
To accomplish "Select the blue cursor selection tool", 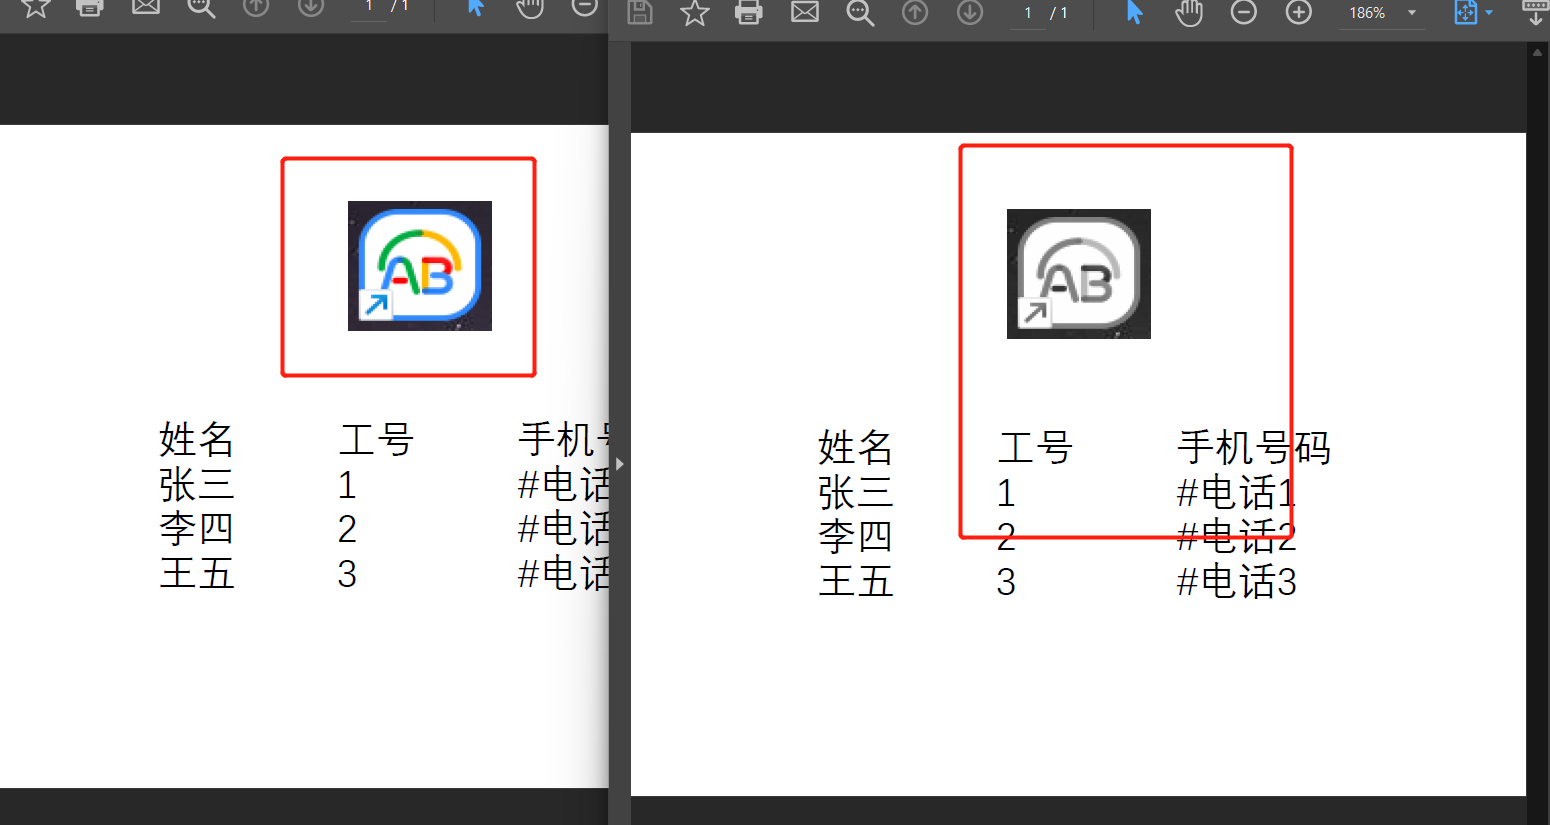I will 1133,13.
